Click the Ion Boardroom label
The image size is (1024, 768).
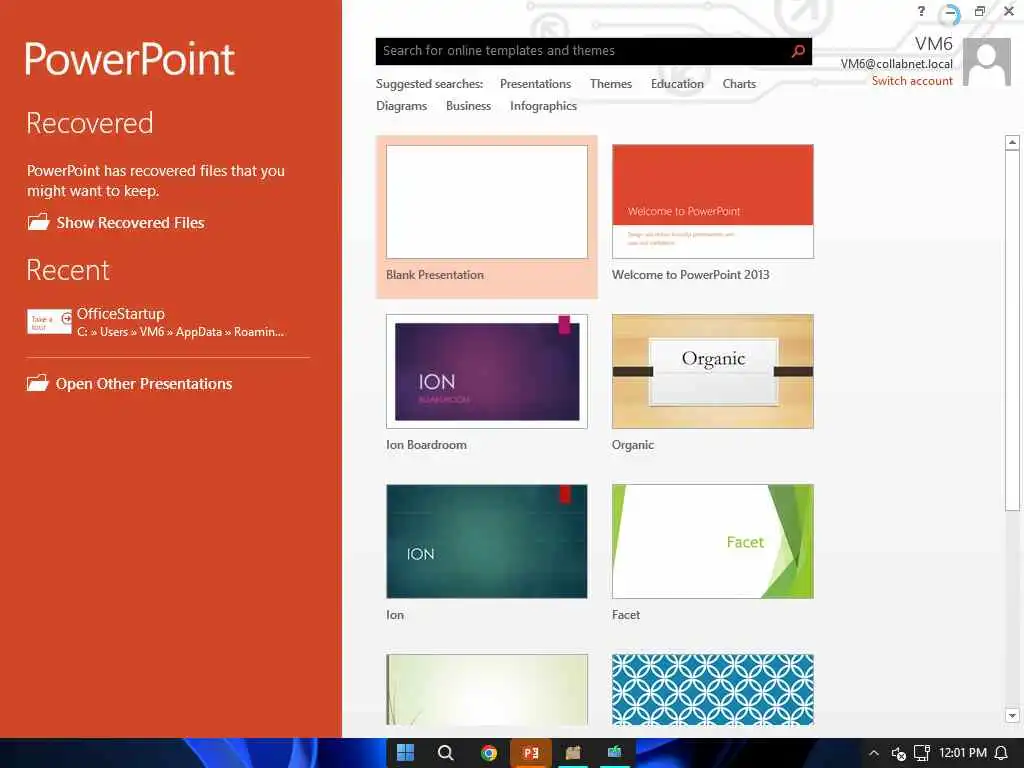[x=426, y=445]
